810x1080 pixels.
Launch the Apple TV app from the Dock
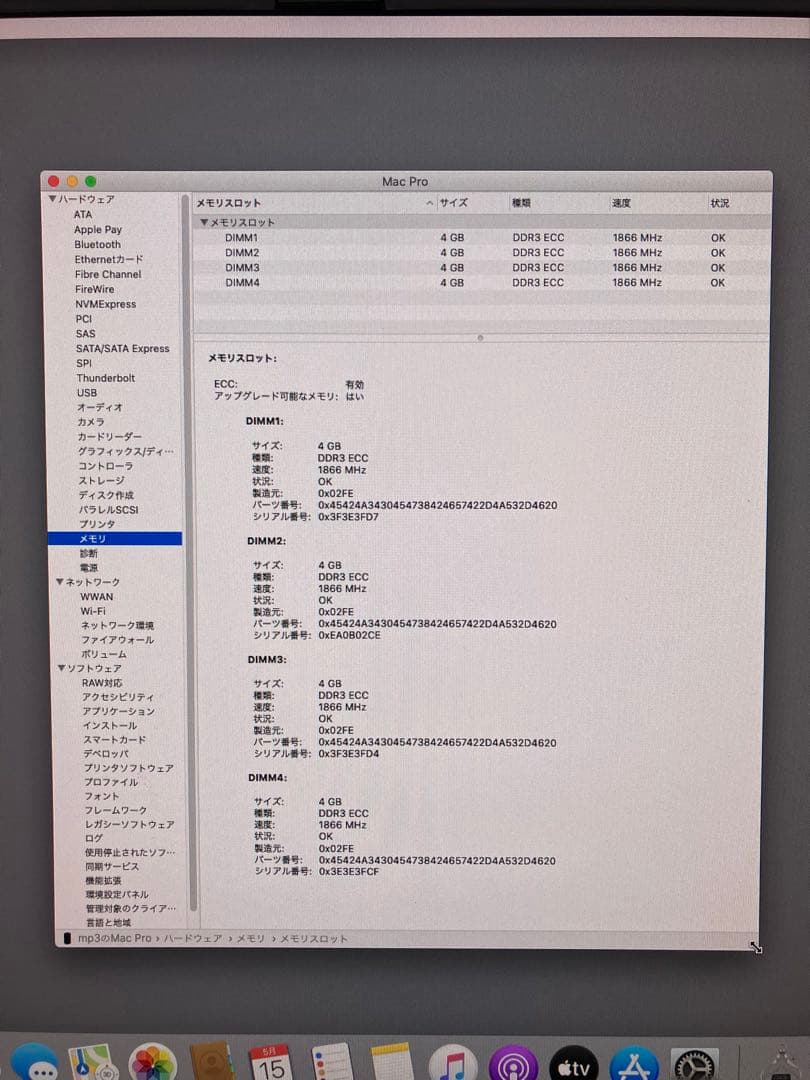tap(573, 1062)
